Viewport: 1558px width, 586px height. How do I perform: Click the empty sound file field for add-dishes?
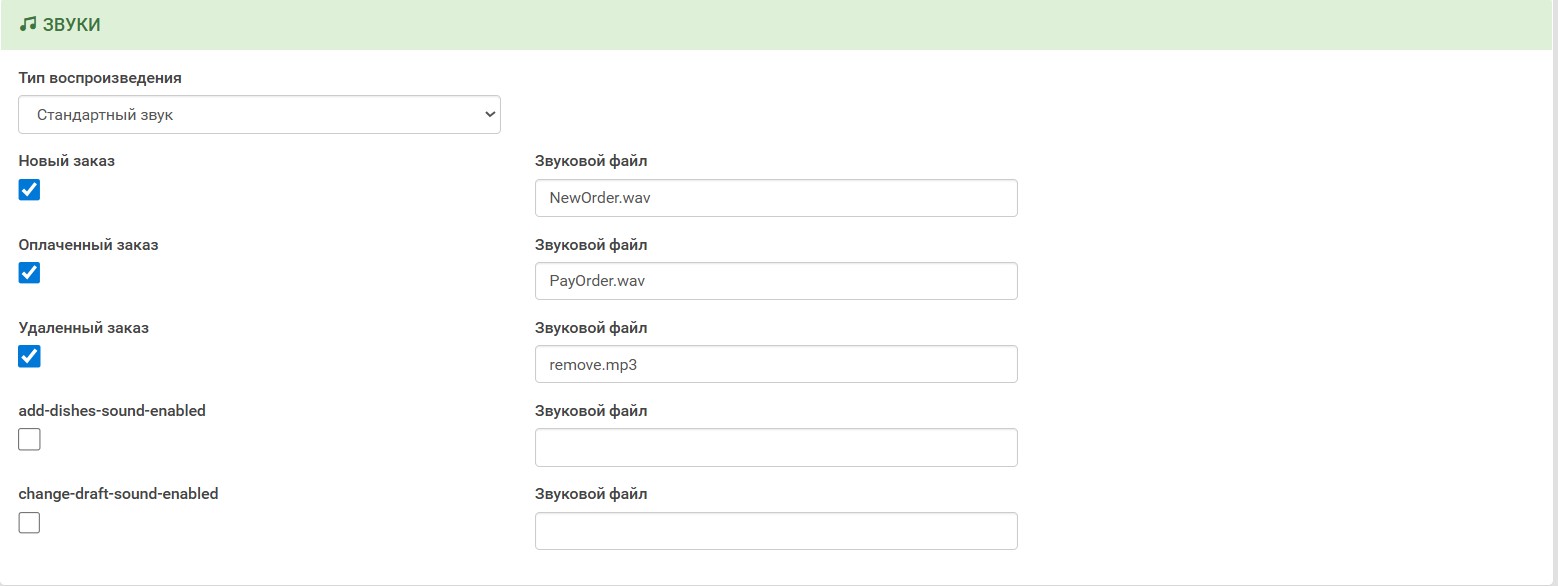[776, 448]
